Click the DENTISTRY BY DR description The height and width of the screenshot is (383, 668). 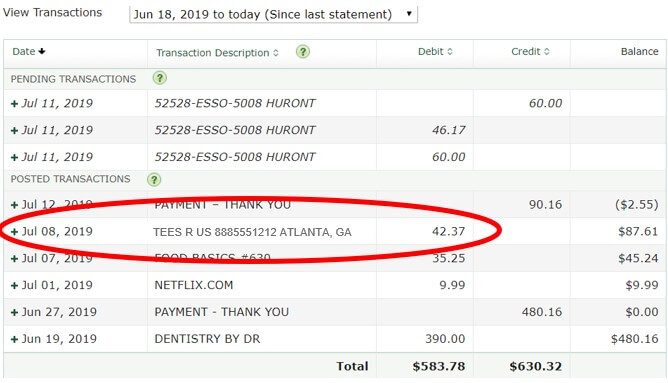click(207, 339)
